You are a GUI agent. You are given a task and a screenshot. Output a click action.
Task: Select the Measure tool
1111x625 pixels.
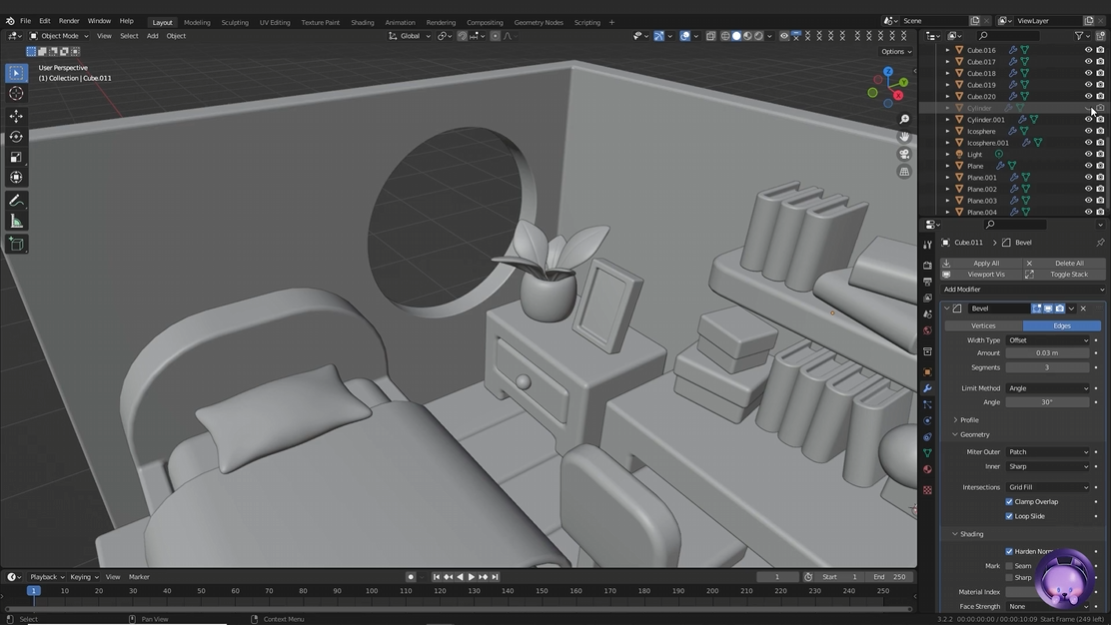[16, 222]
